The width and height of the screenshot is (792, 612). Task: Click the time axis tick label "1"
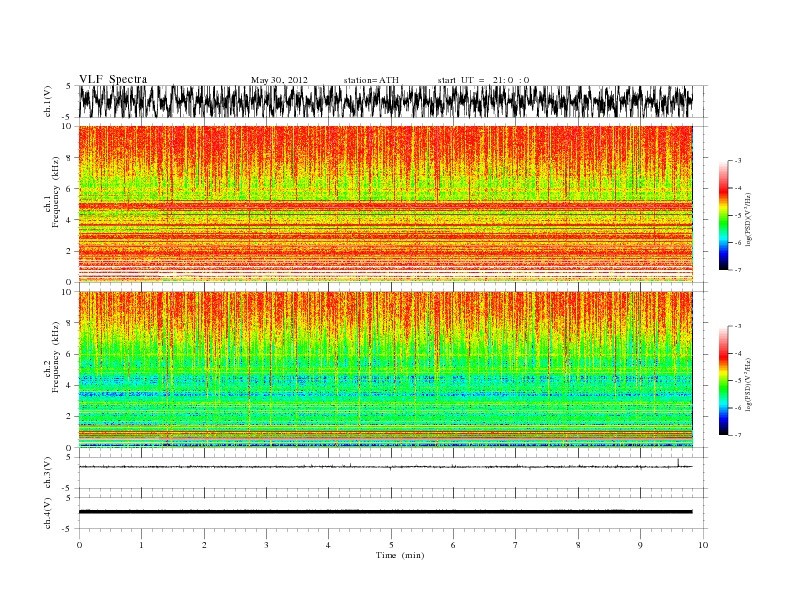[x=141, y=545]
